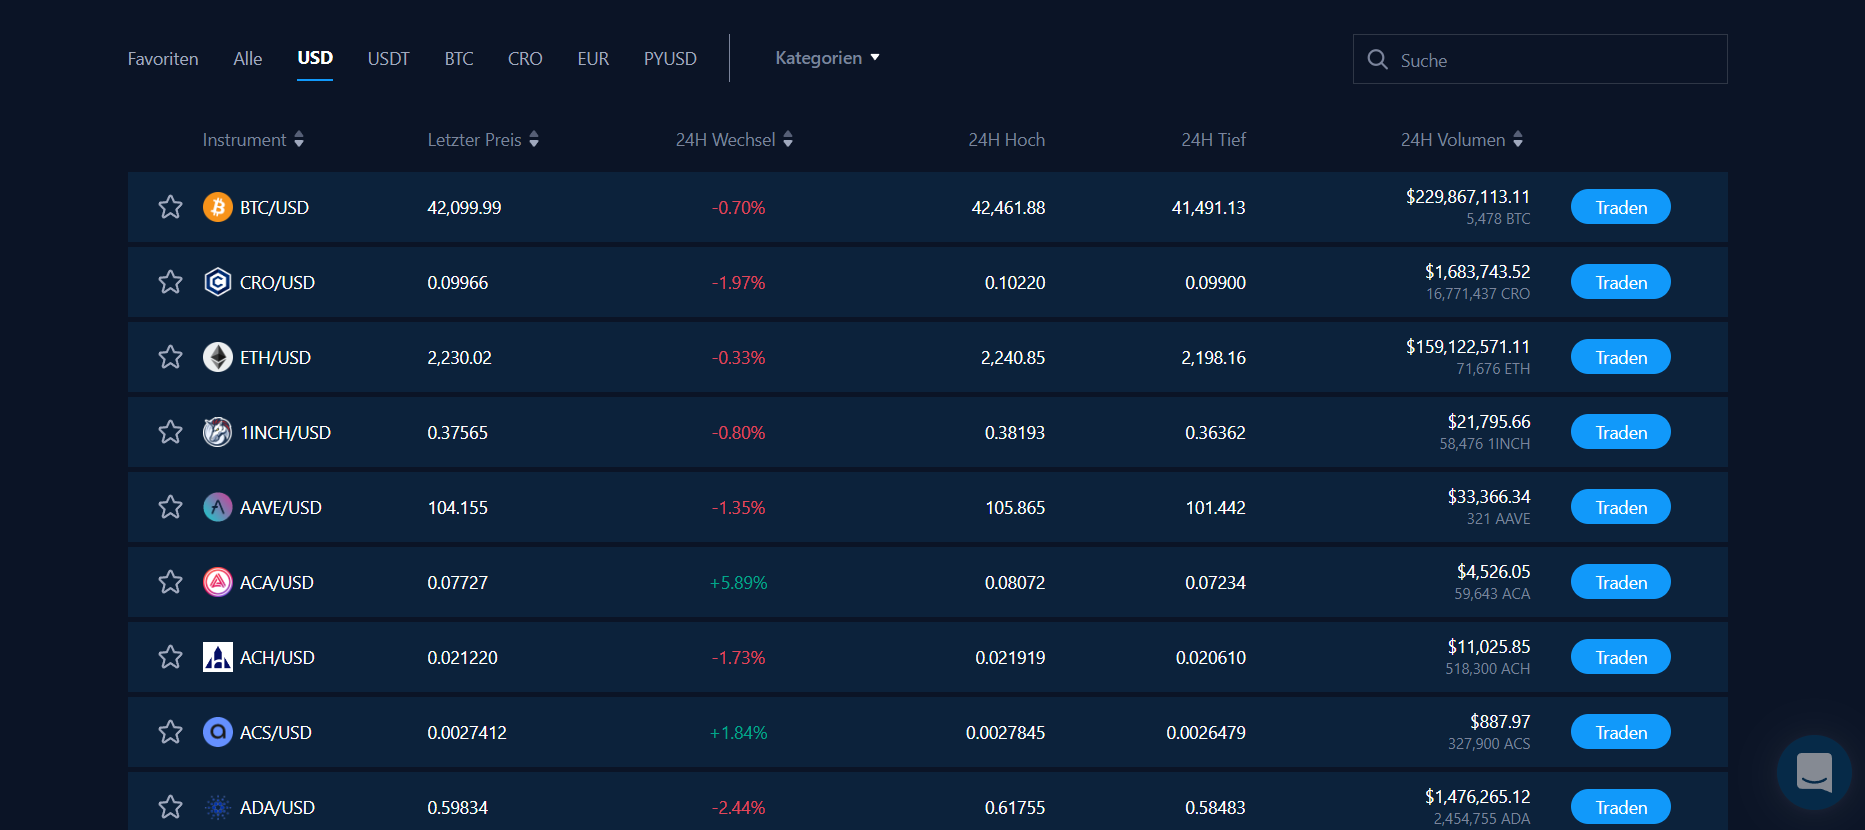Click Traden for ADA/USD
Viewport: 1865px width, 830px height.
coord(1621,807)
